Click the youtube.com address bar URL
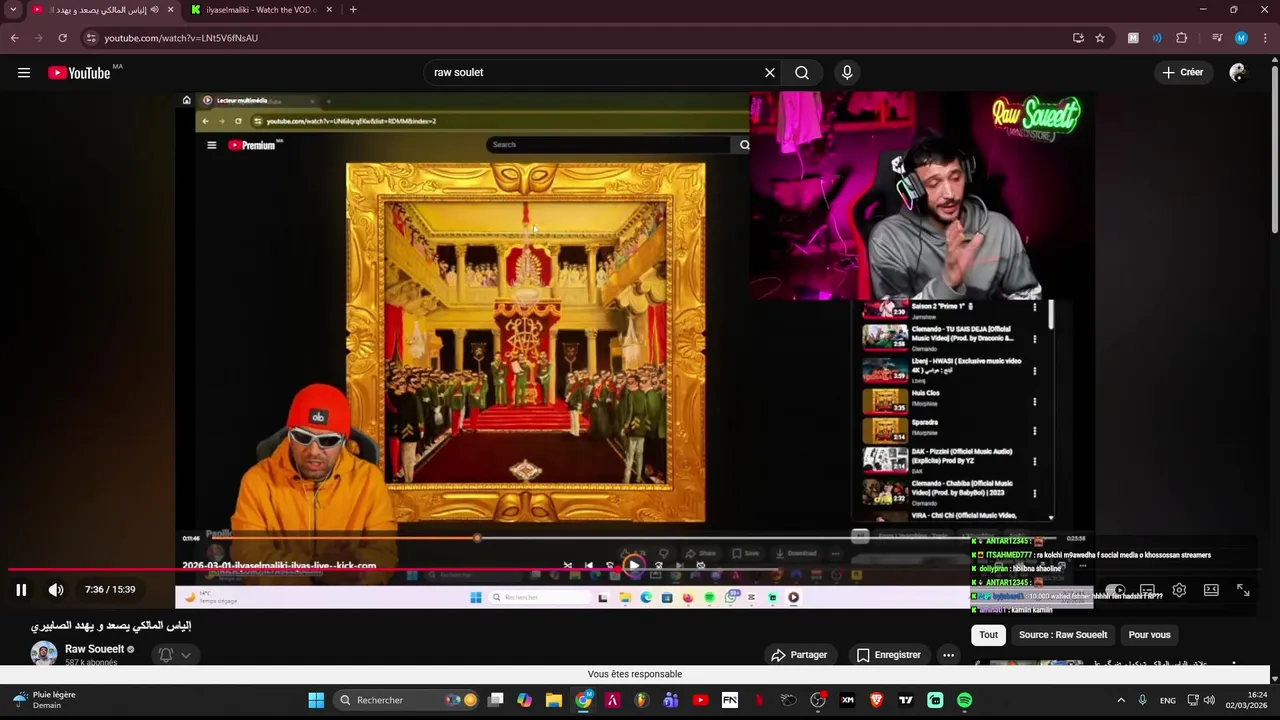Screen dimensions: 1280x720 181,38
